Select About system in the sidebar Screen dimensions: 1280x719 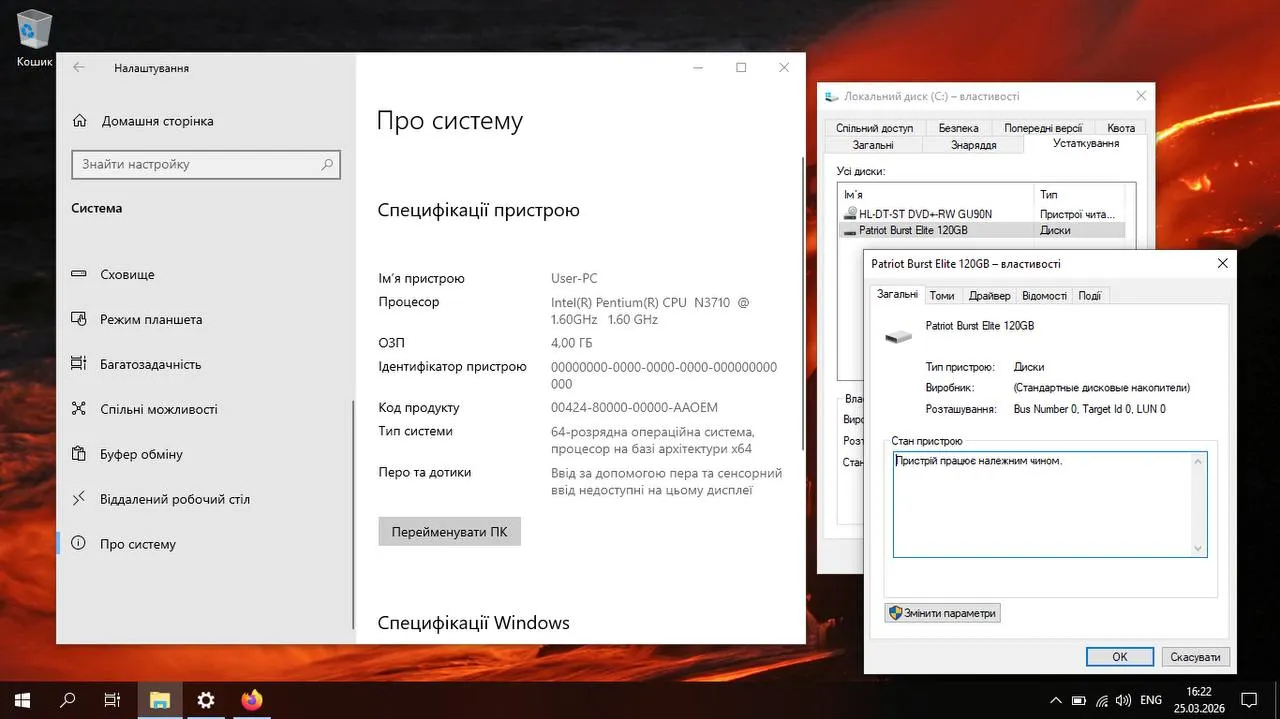(205, 544)
